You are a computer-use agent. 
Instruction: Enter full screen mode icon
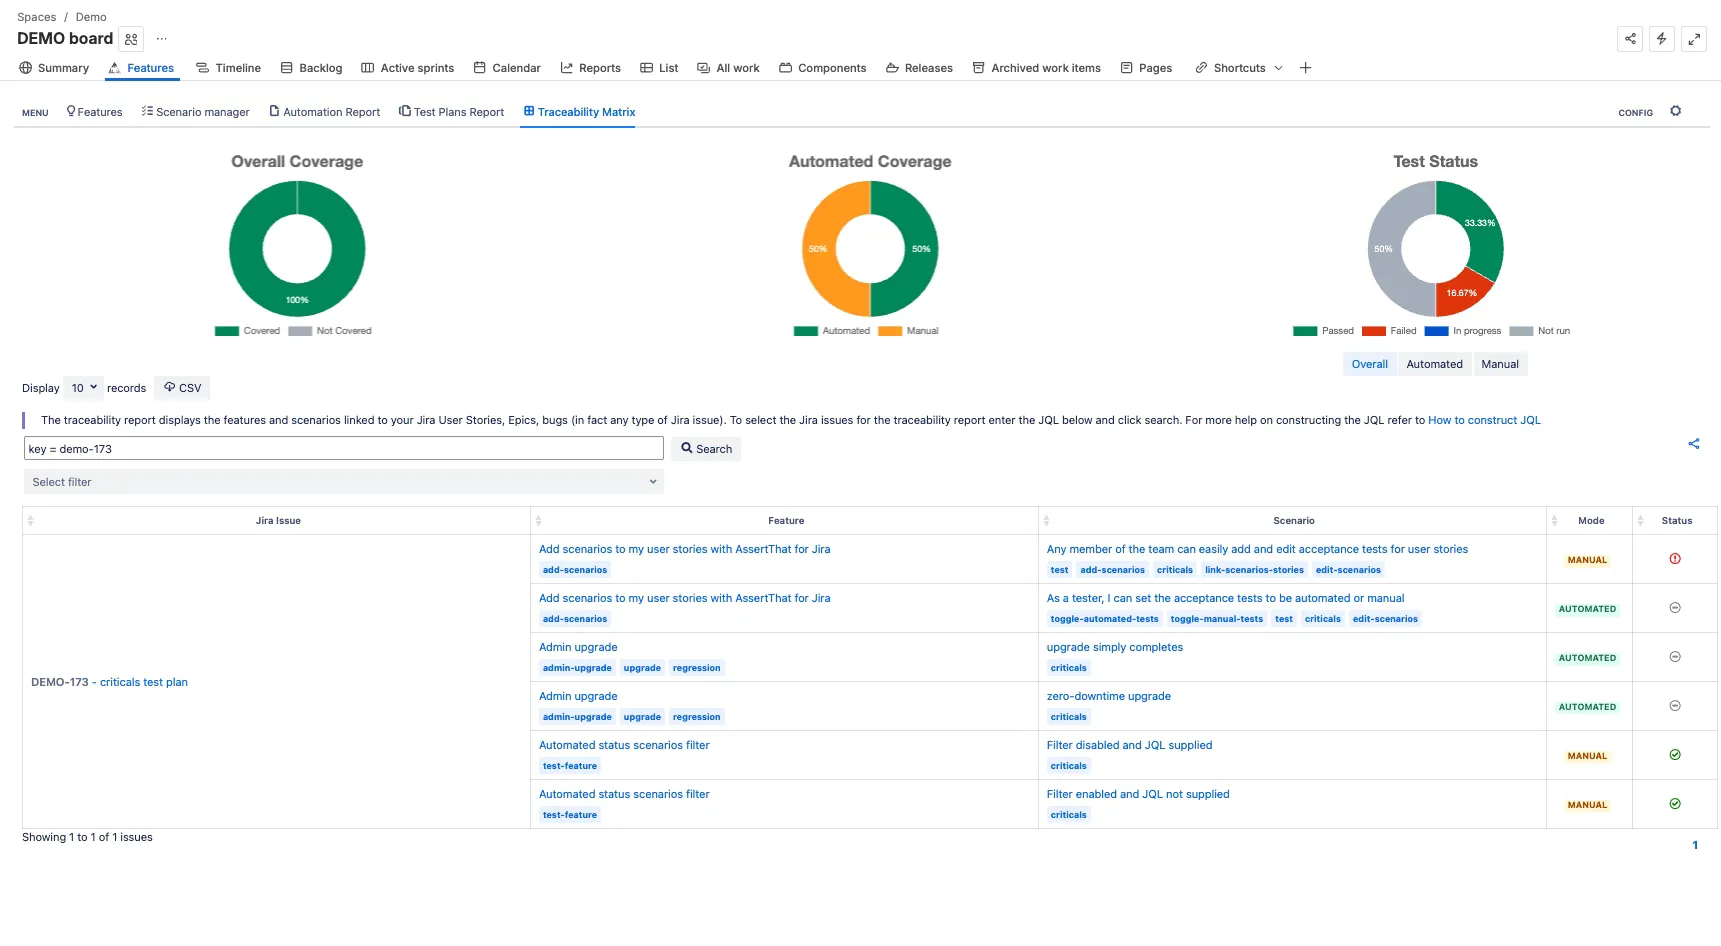click(1694, 39)
